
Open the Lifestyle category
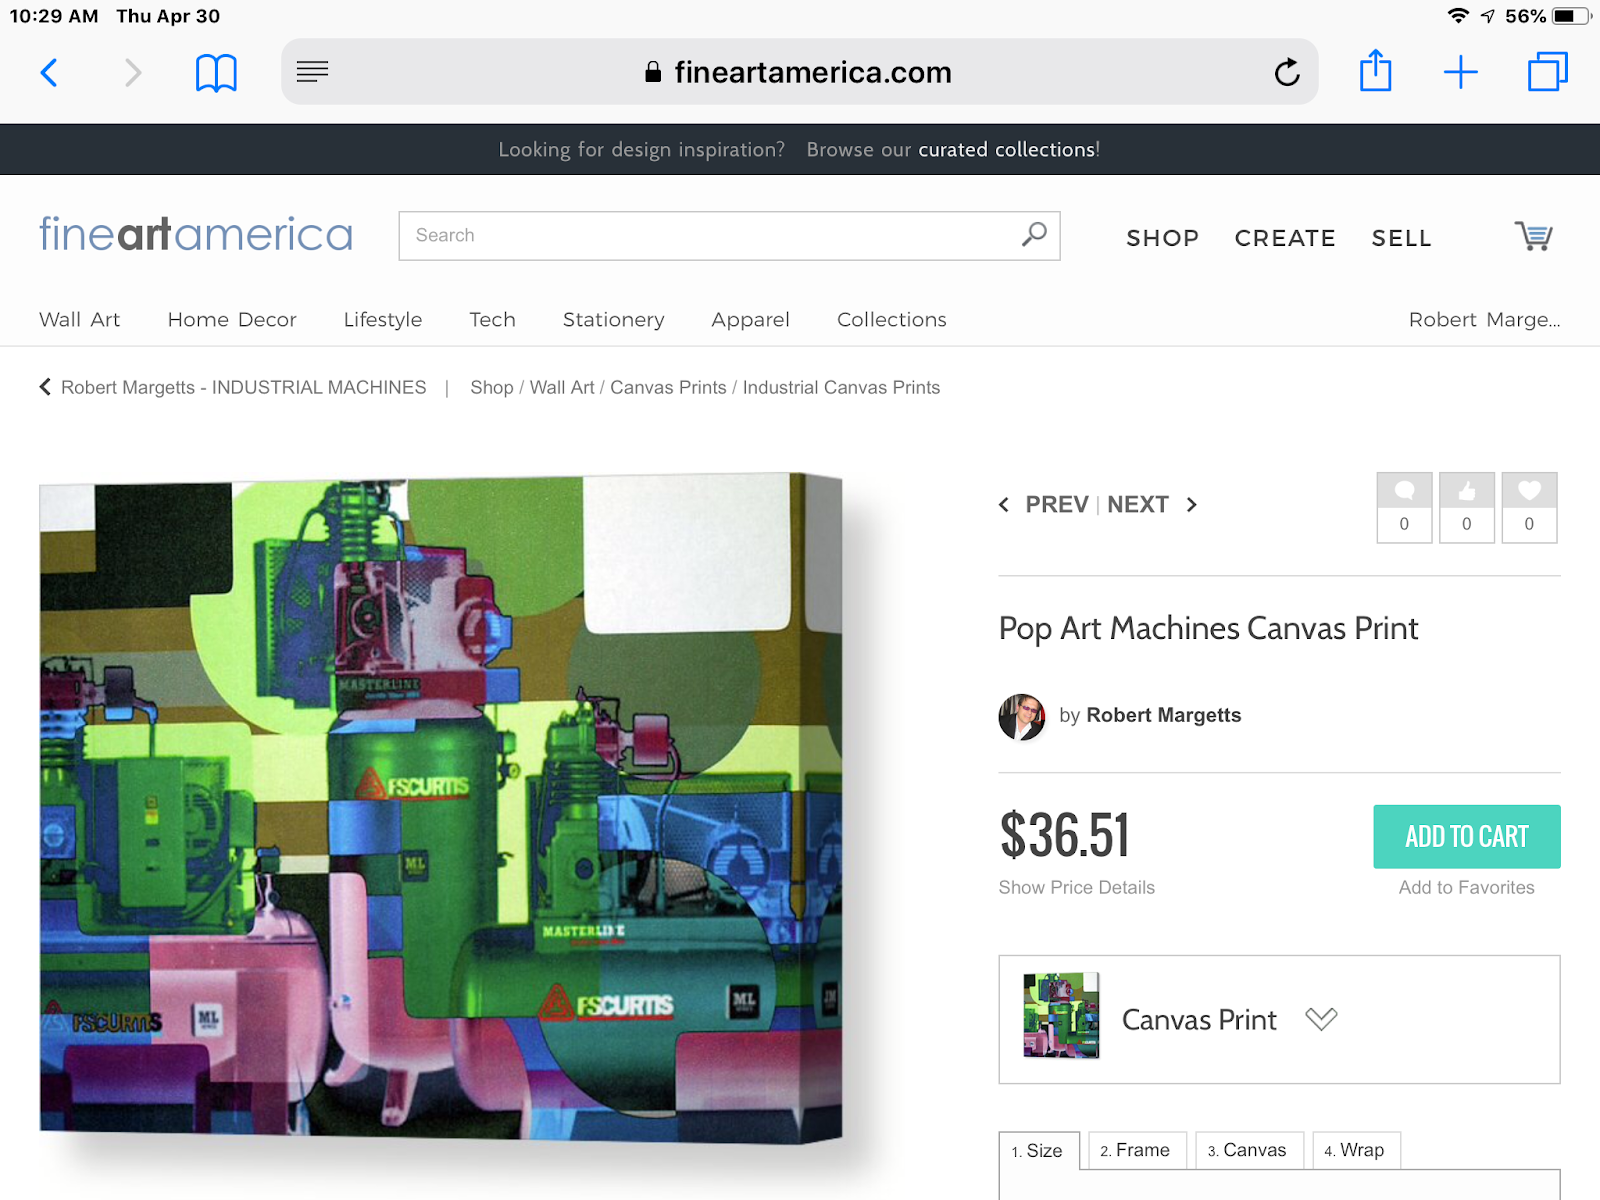(x=383, y=319)
